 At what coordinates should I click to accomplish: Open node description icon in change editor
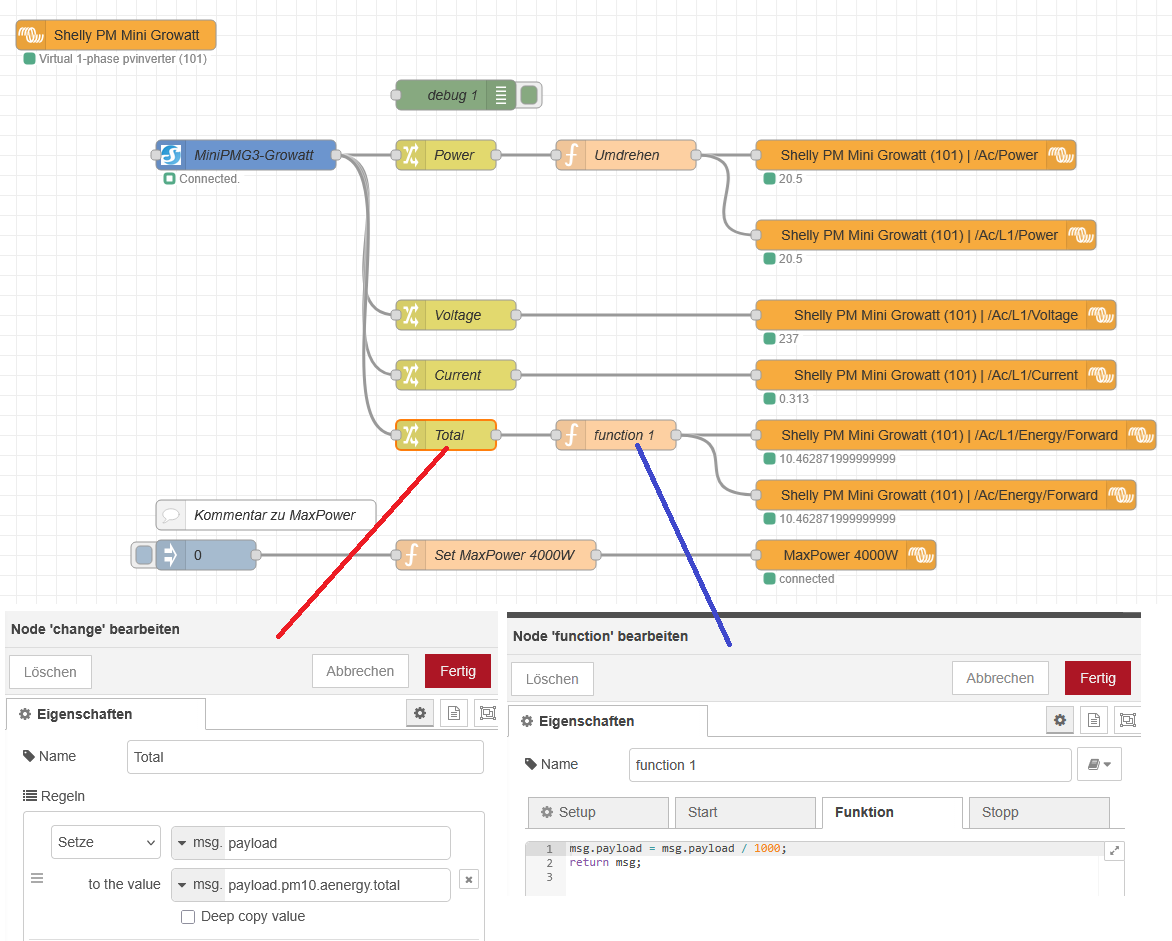454,713
